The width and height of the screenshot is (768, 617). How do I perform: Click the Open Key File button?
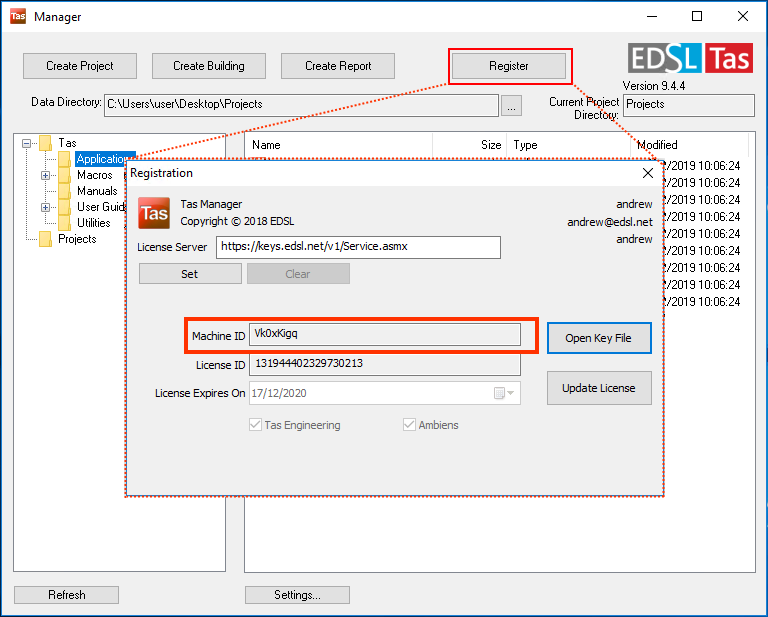click(599, 338)
